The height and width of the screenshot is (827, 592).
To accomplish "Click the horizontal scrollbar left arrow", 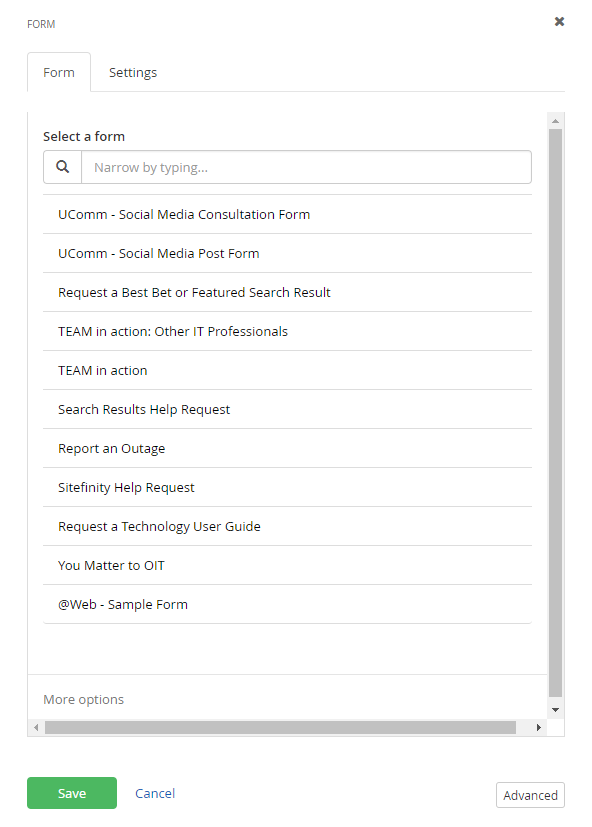I will 36,728.
